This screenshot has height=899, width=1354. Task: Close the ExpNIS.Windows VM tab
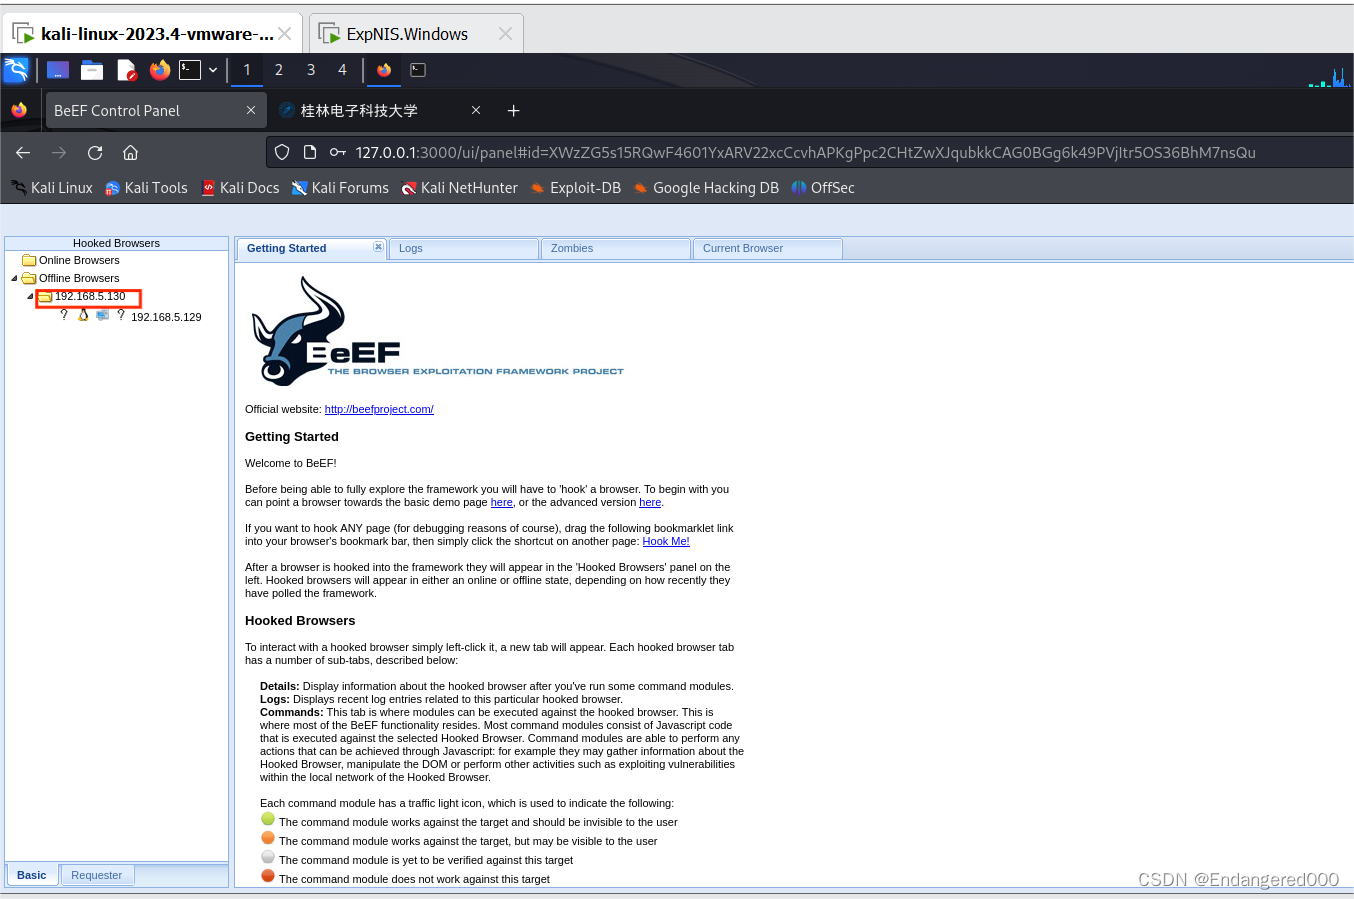pyautogui.click(x=505, y=34)
